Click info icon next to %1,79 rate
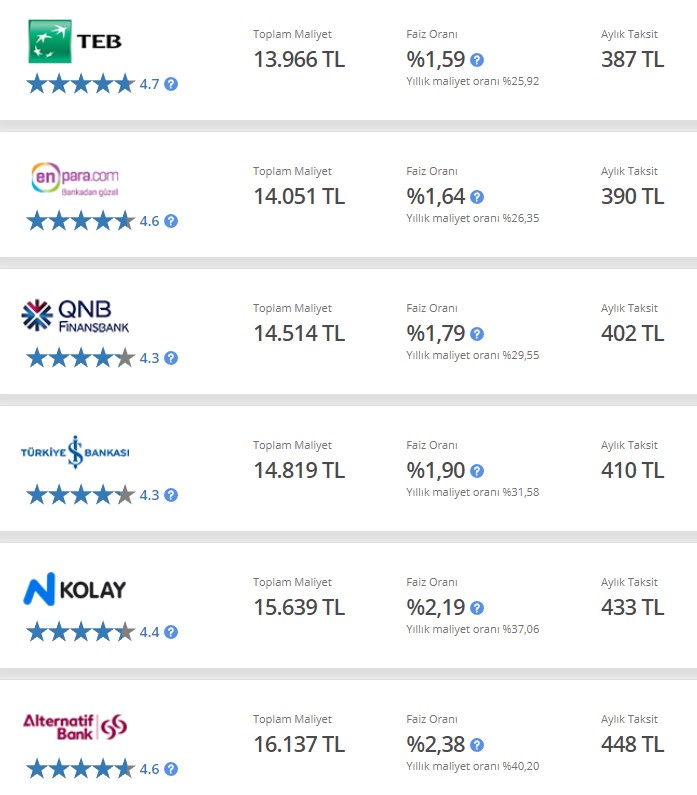The image size is (697, 795). click(x=477, y=334)
